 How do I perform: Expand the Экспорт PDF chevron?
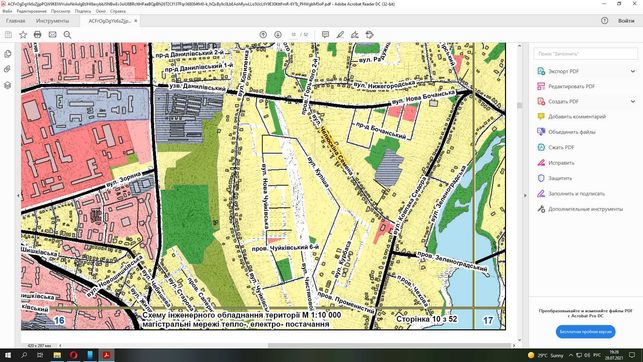coord(633,71)
